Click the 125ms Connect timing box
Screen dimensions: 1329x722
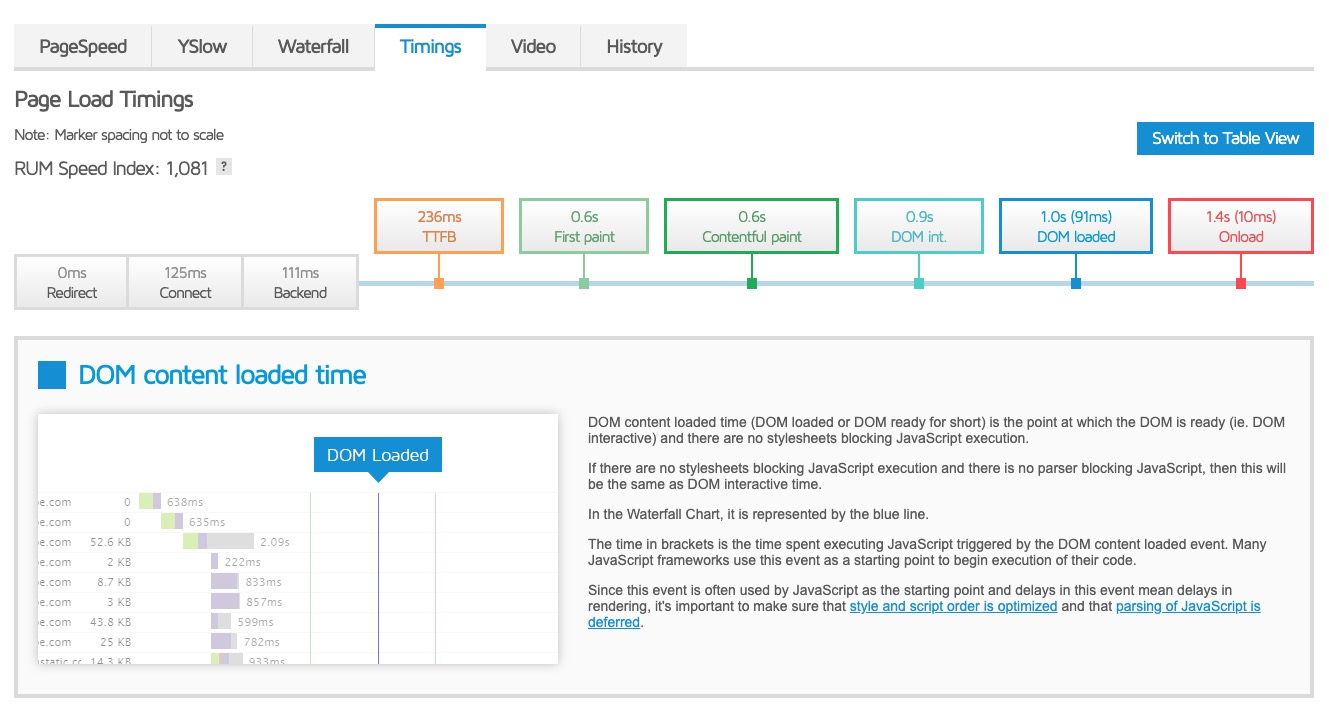[185, 283]
